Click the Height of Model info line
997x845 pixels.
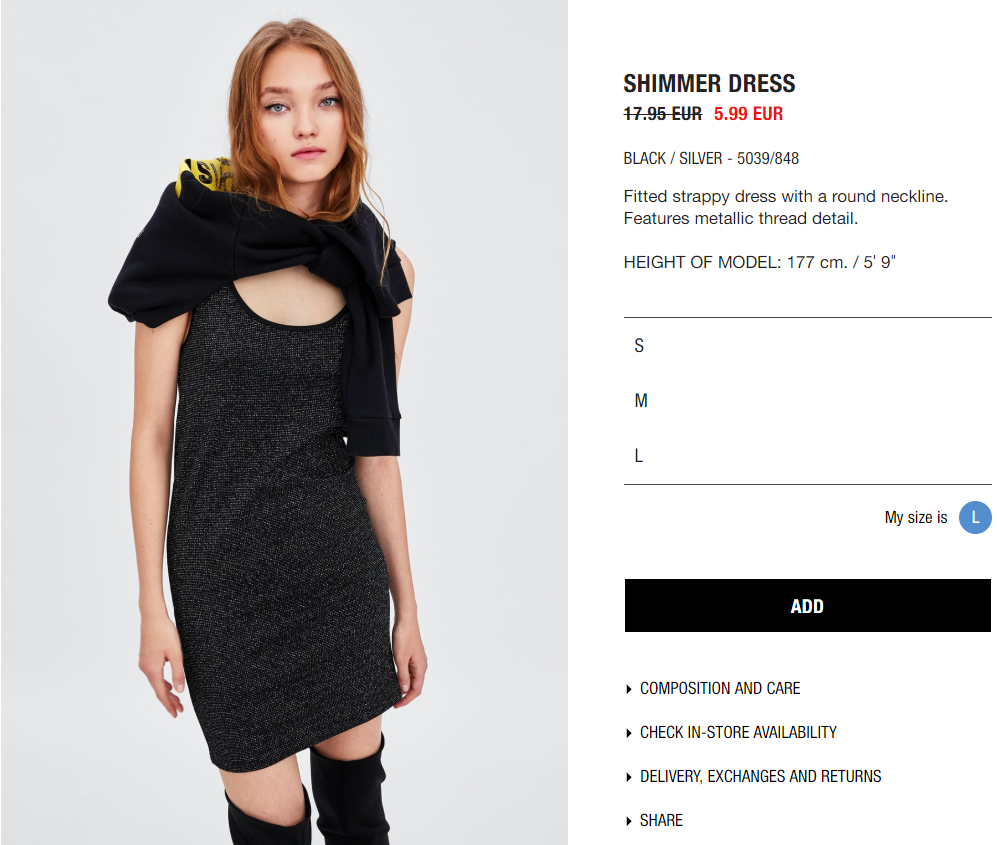click(x=759, y=262)
